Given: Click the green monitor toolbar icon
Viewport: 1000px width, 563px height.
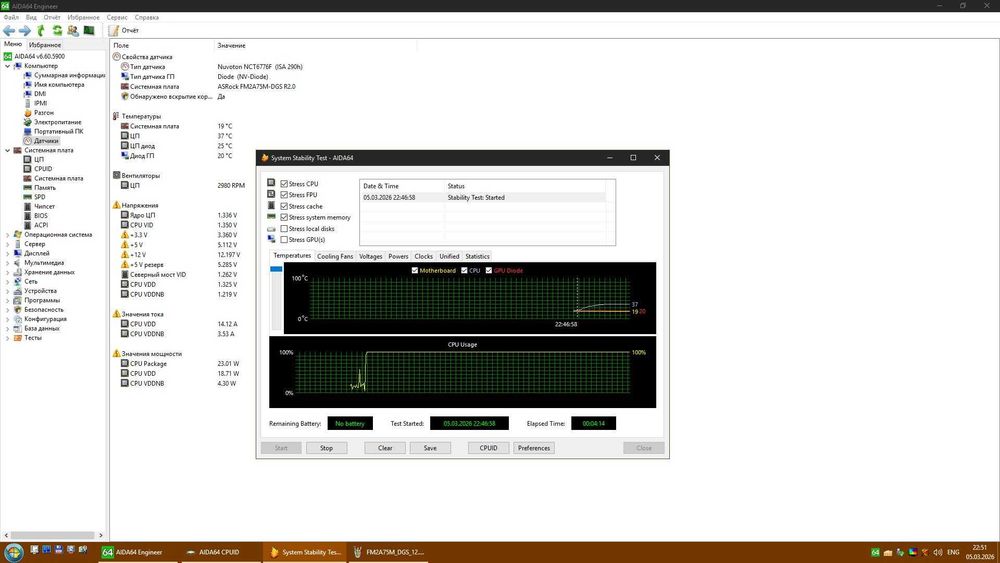Looking at the screenshot, I should point(89,31).
